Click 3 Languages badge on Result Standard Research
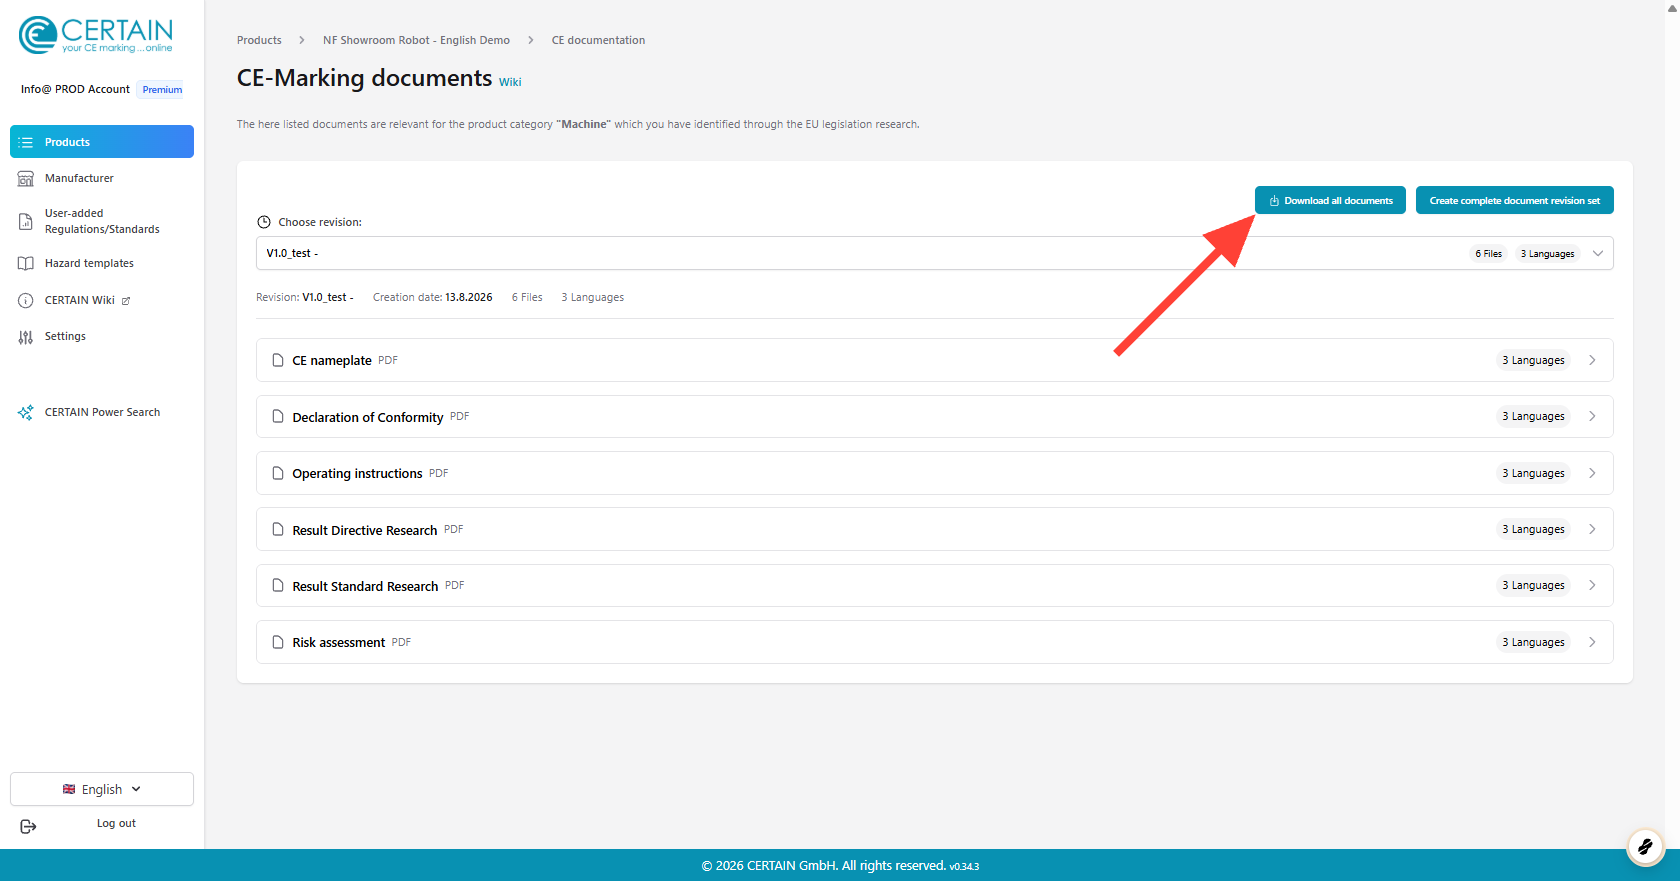 click(1533, 585)
